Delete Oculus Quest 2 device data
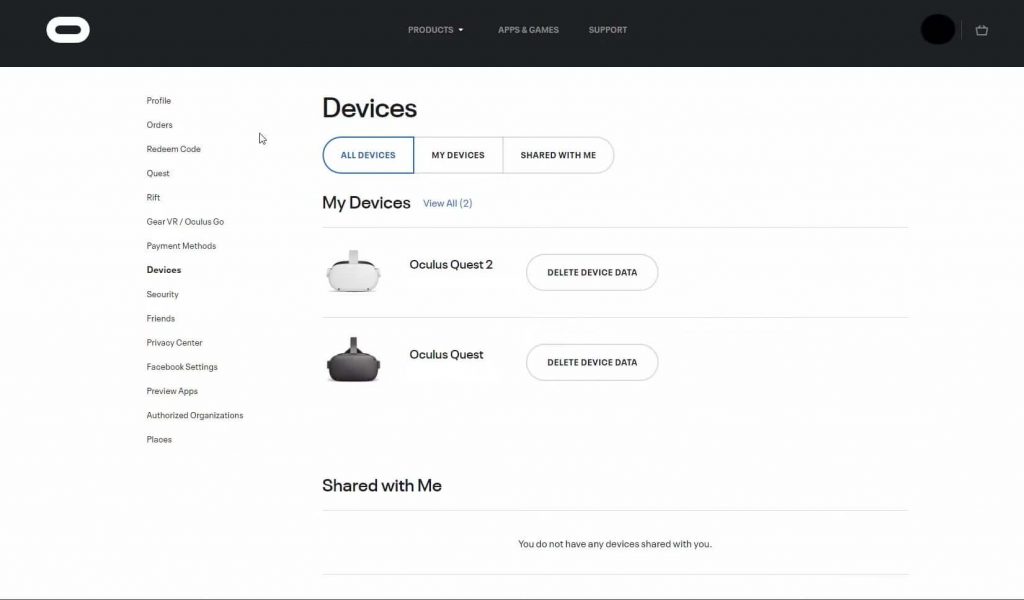The width and height of the screenshot is (1024, 600). point(591,271)
